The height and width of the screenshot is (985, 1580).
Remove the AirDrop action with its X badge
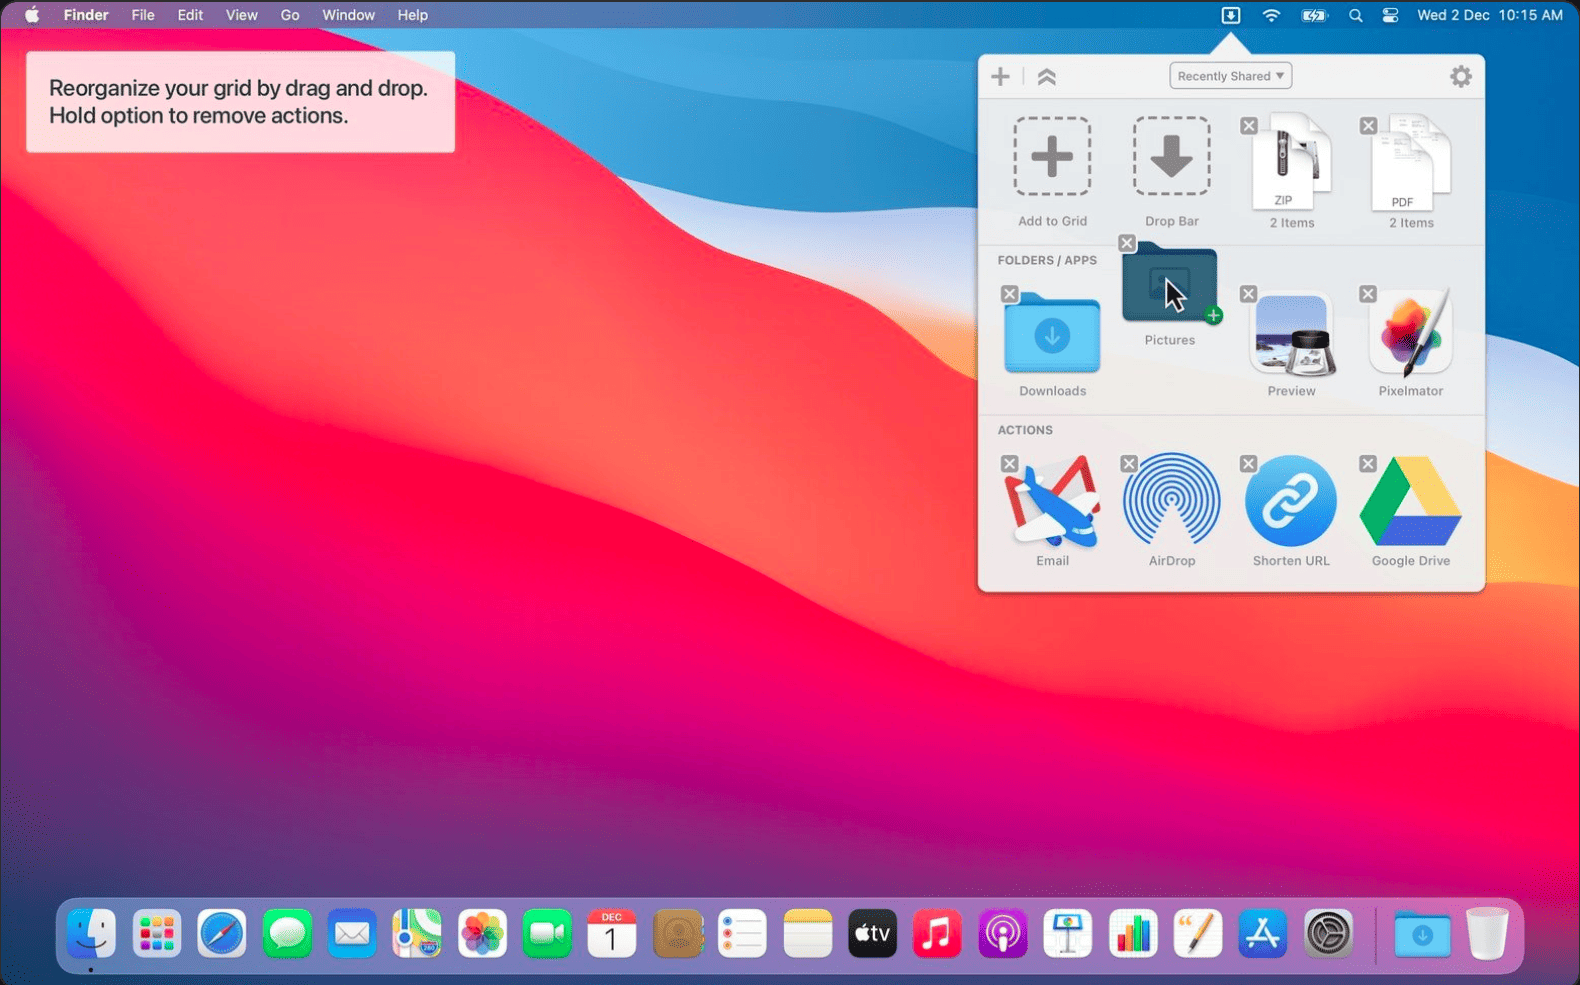point(1129,464)
